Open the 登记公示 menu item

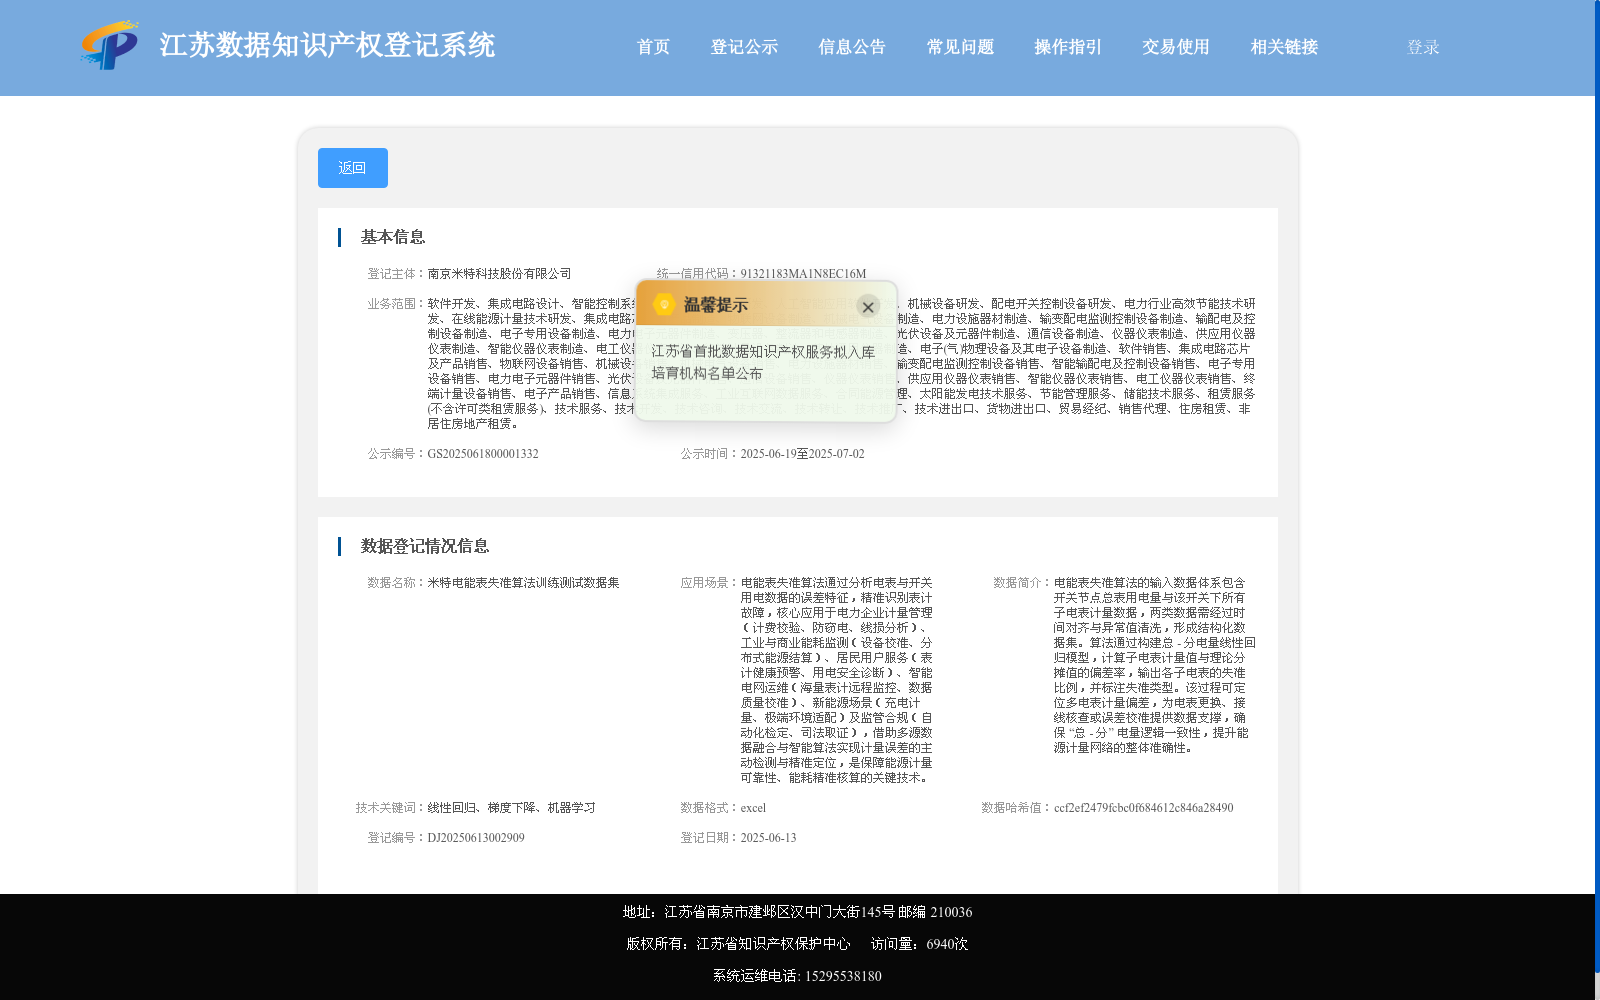(x=744, y=47)
